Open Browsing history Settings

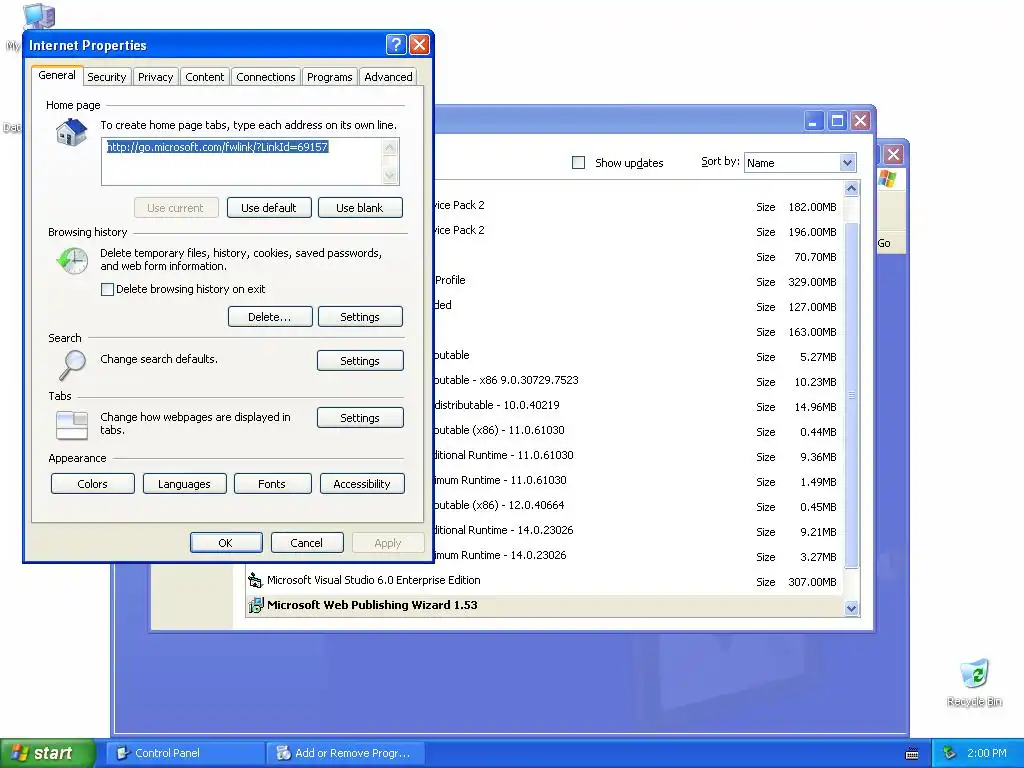click(x=360, y=317)
